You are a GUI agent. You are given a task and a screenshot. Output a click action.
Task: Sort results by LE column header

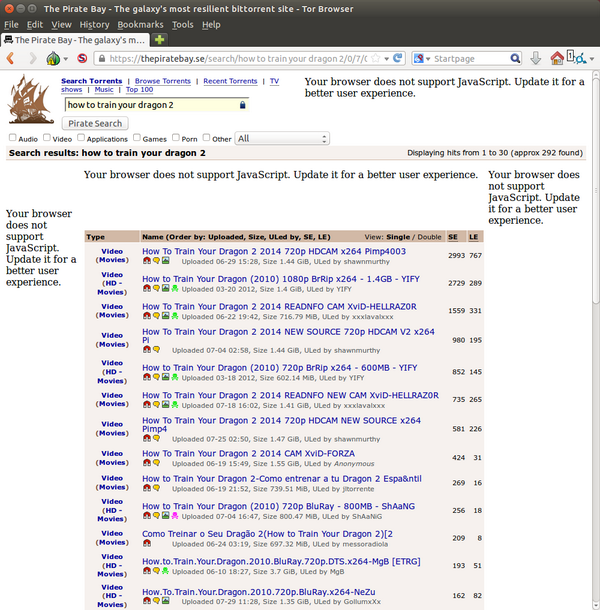point(474,237)
